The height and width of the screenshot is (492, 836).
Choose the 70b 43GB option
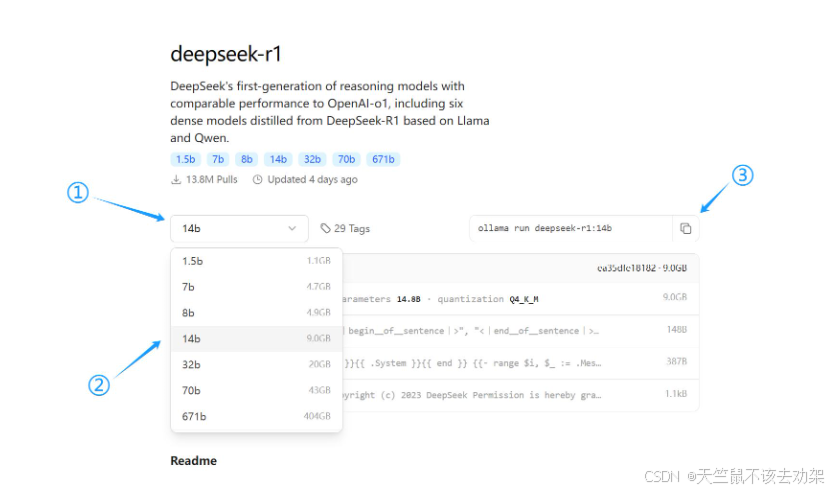(x=256, y=390)
